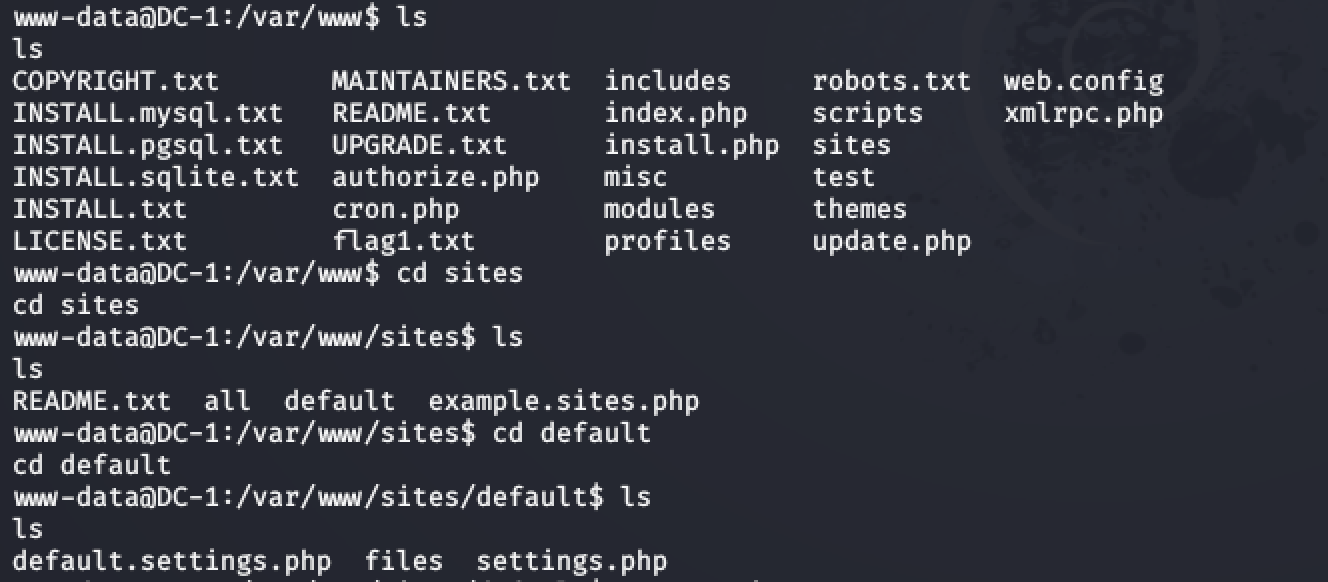
Task: Select the MAINTAINERS.txt filename
Action: 452,81
